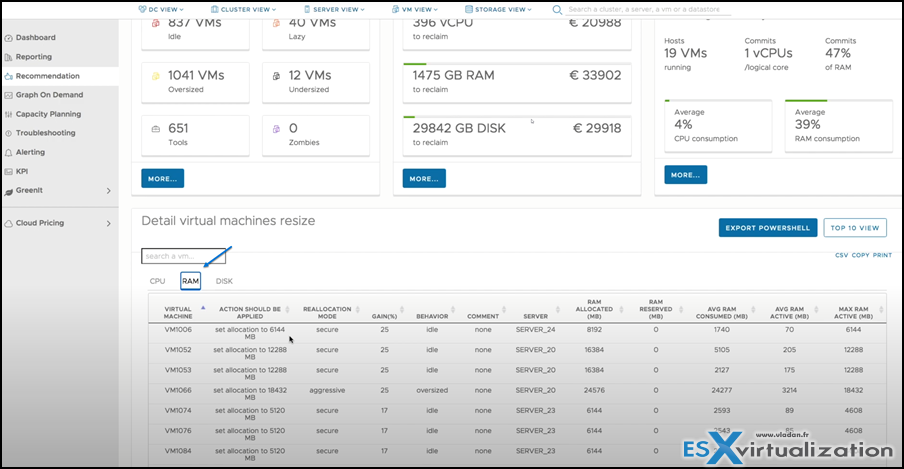Screen dimensions: 904x469
Task: Click the Capacity Planning bars icon
Action: (8, 114)
